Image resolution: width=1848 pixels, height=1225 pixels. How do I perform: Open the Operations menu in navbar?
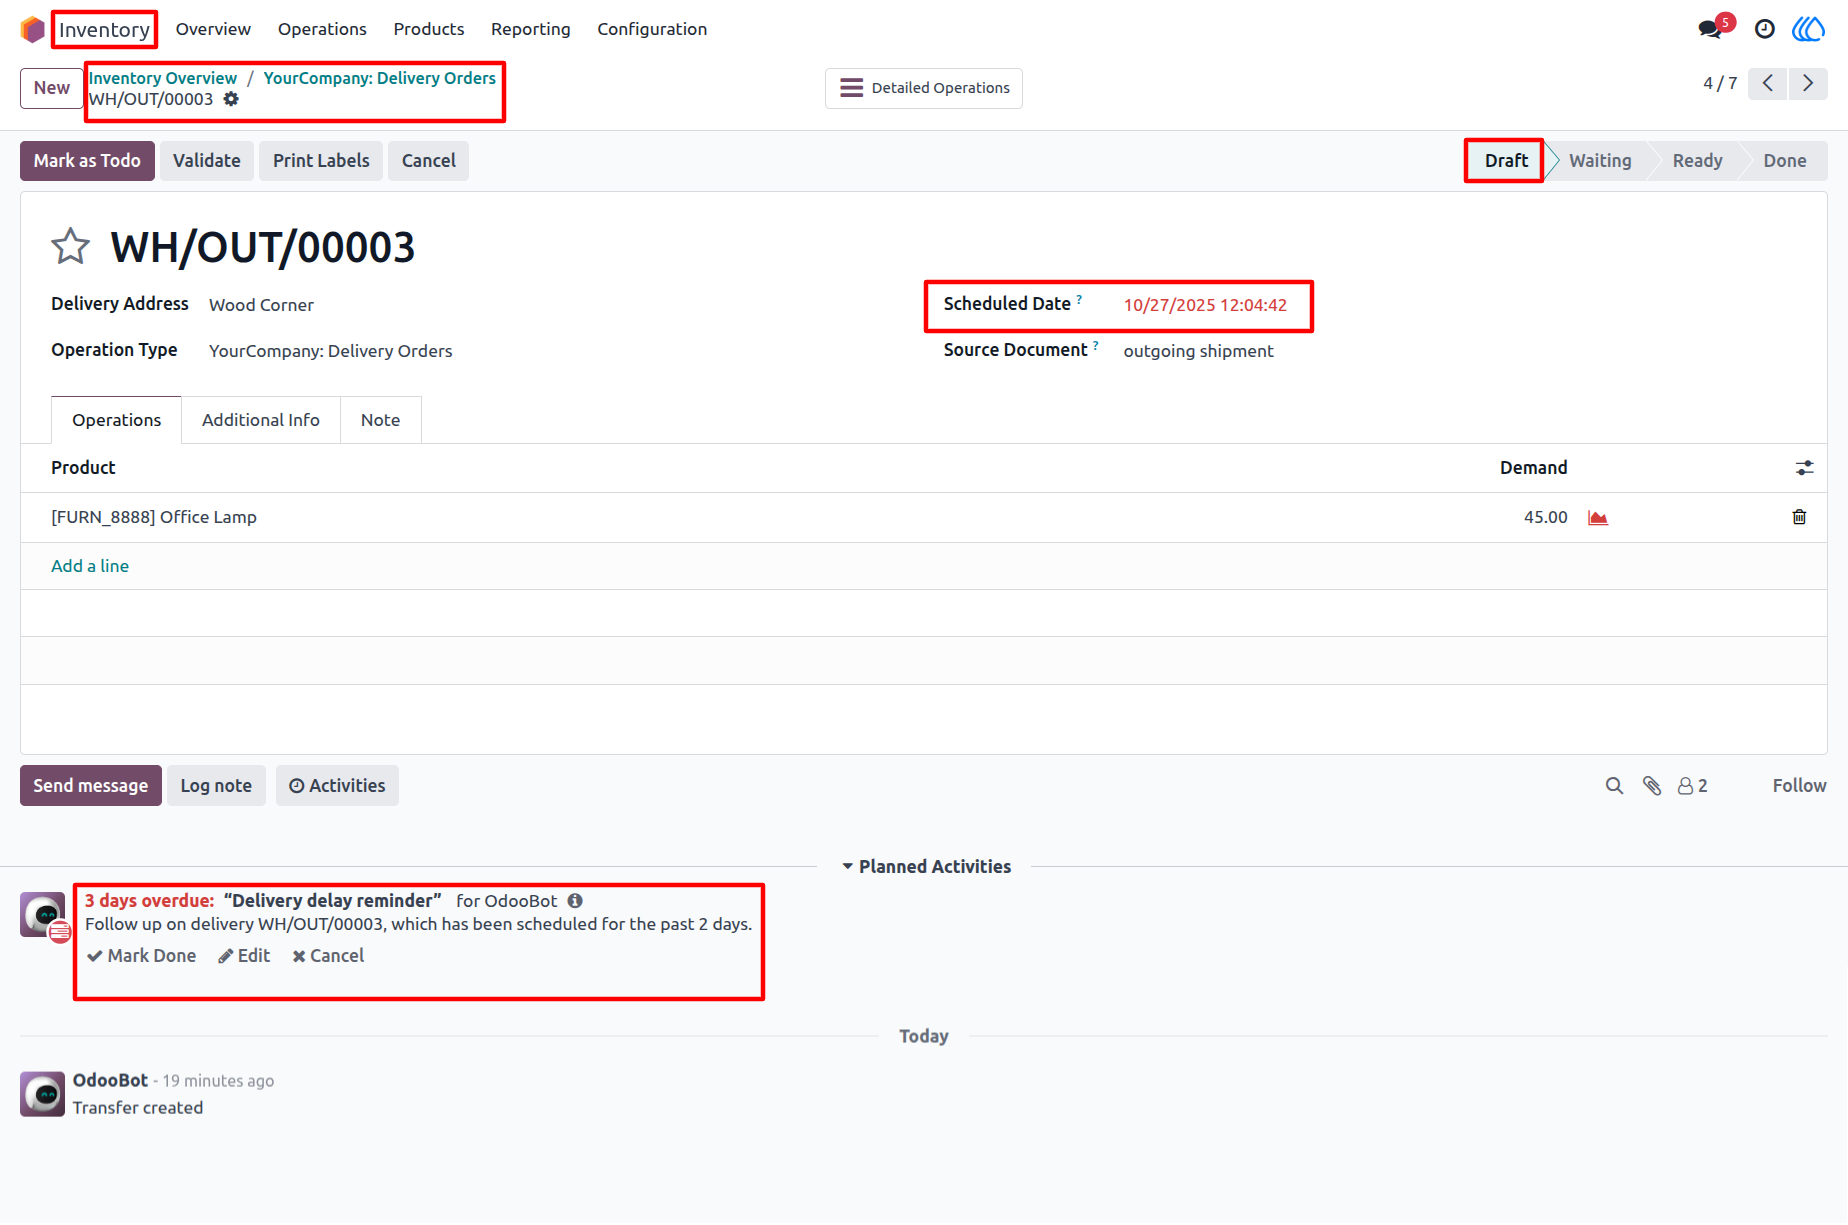coord(322,29)
